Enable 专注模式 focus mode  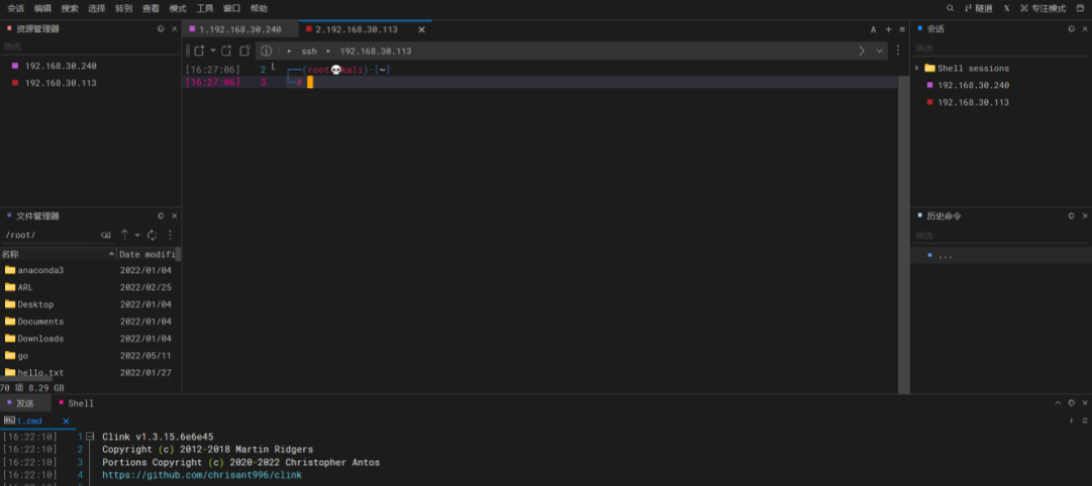point(1043,8)
